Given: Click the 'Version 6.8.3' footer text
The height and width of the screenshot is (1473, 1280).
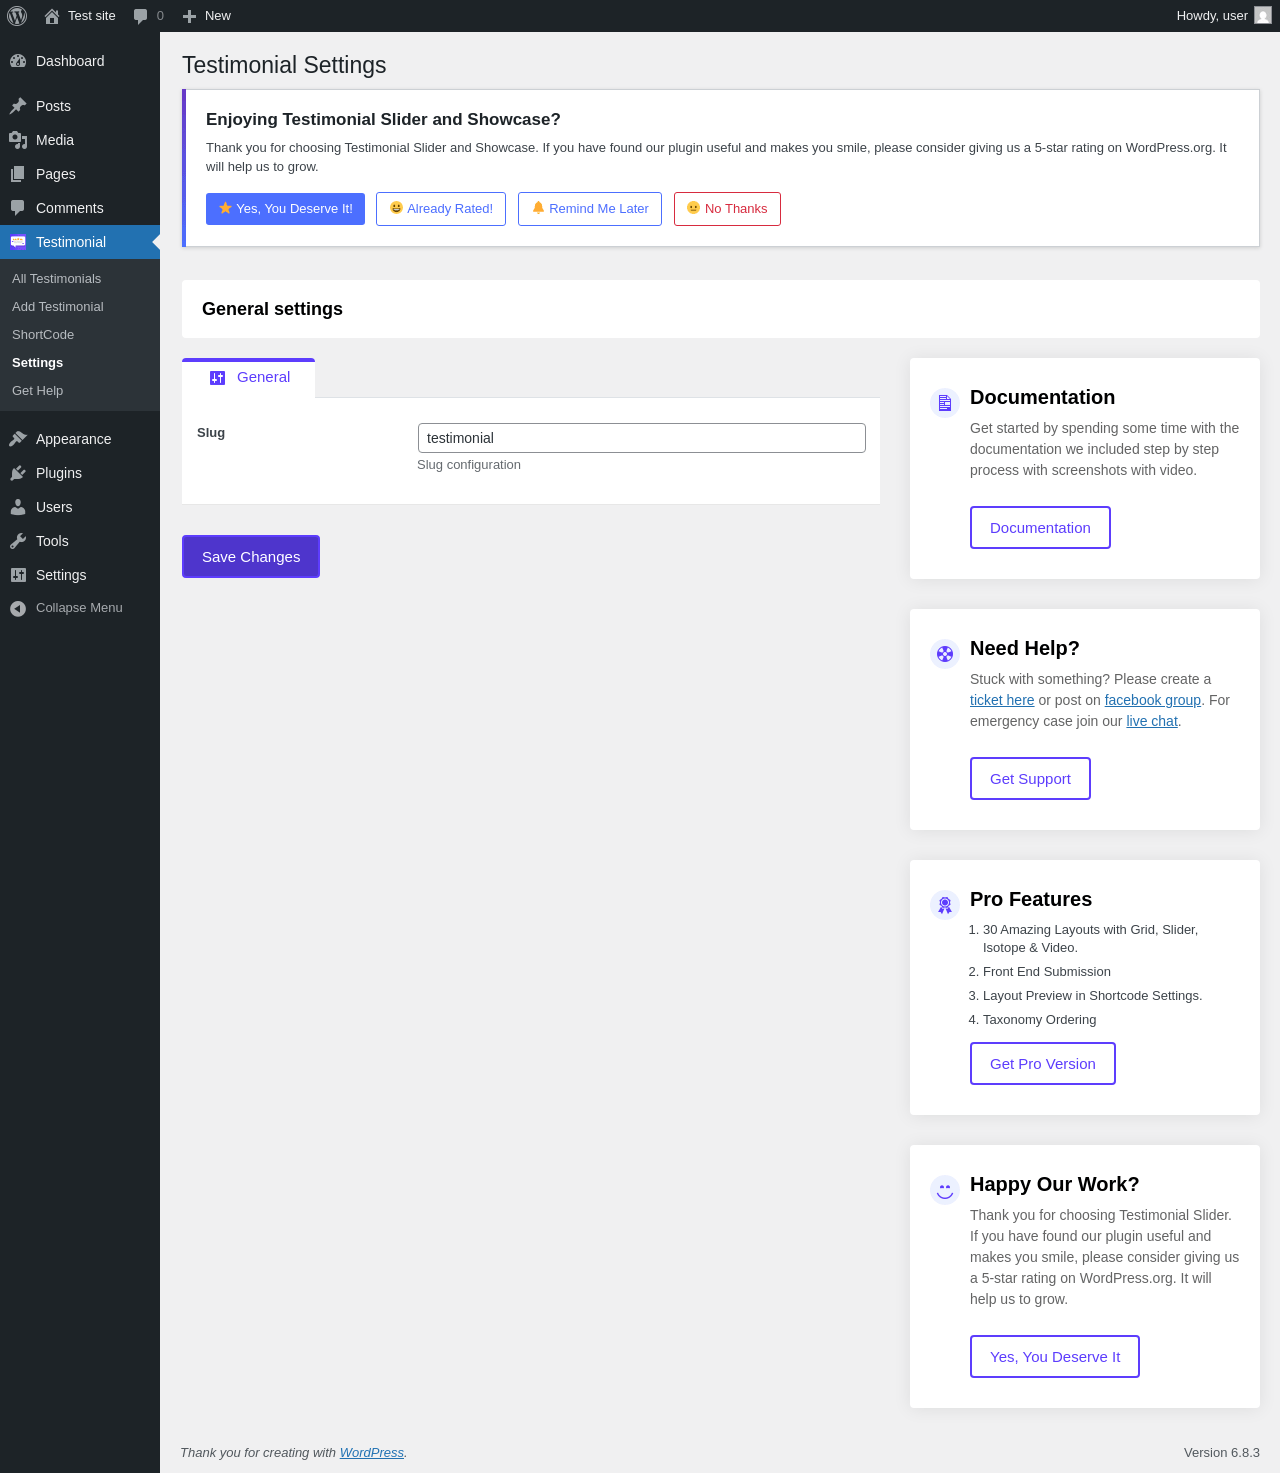Looking at the screenshot, I should coord(1222,1453).
